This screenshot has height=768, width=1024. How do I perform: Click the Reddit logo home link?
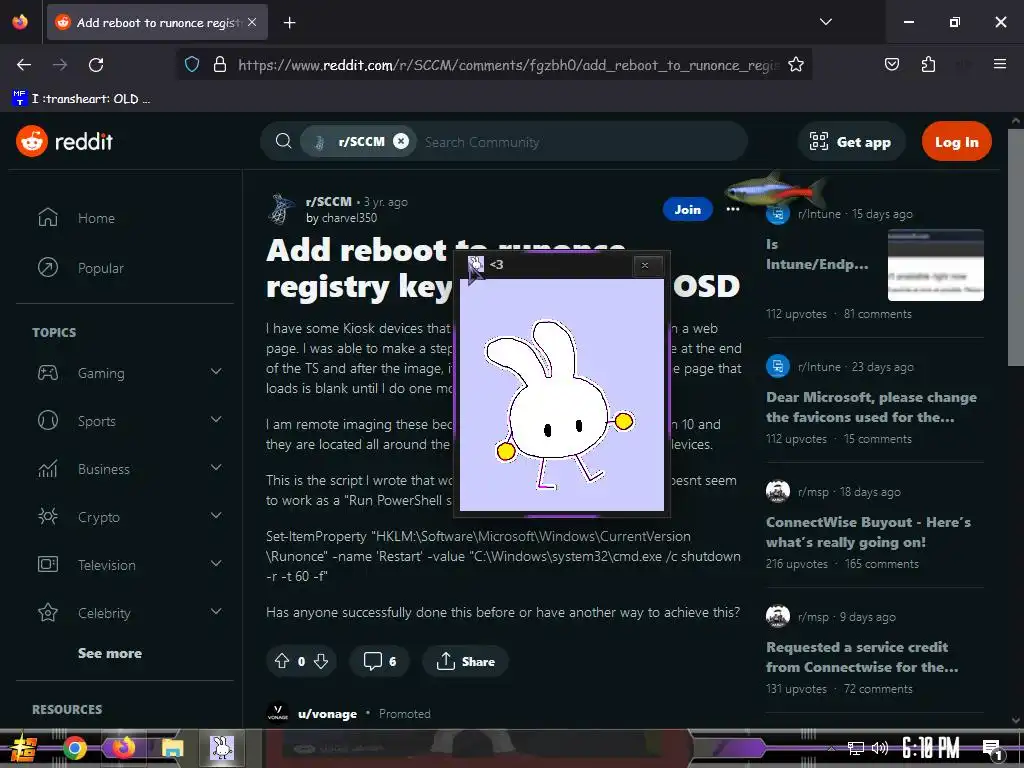(65, 141)
